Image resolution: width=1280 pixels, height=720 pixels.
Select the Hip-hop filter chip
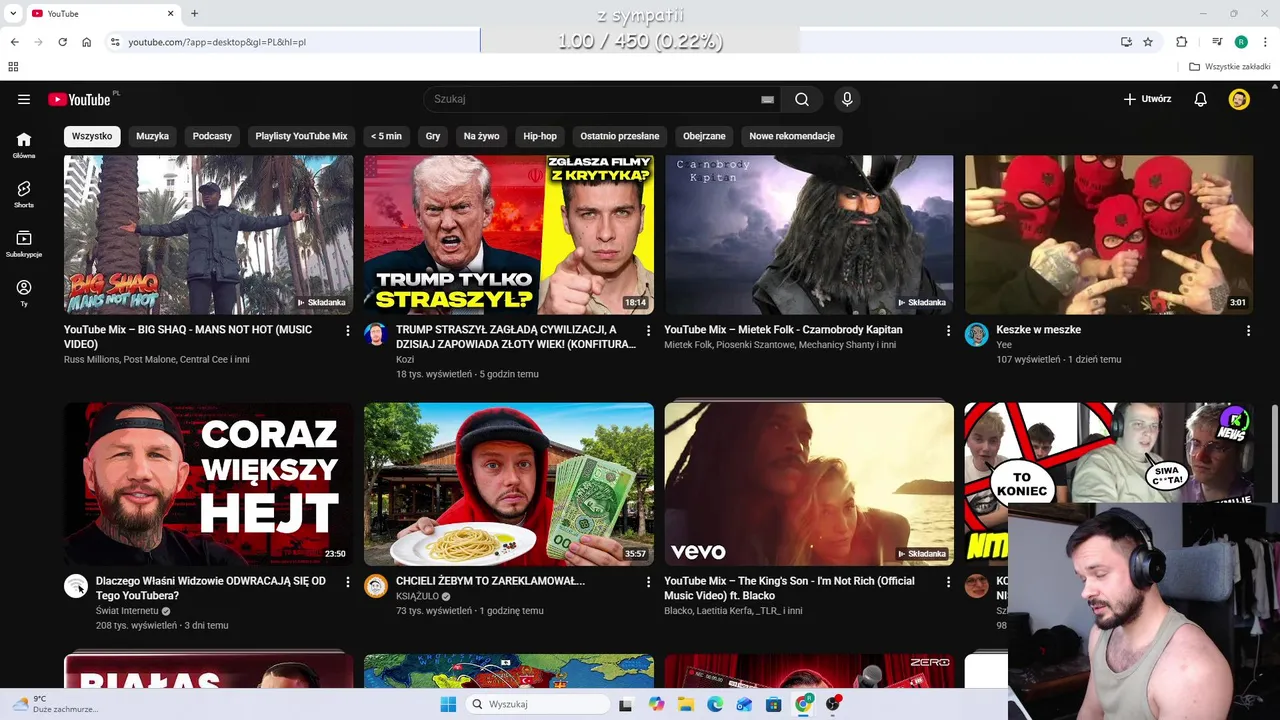[540, 136]
